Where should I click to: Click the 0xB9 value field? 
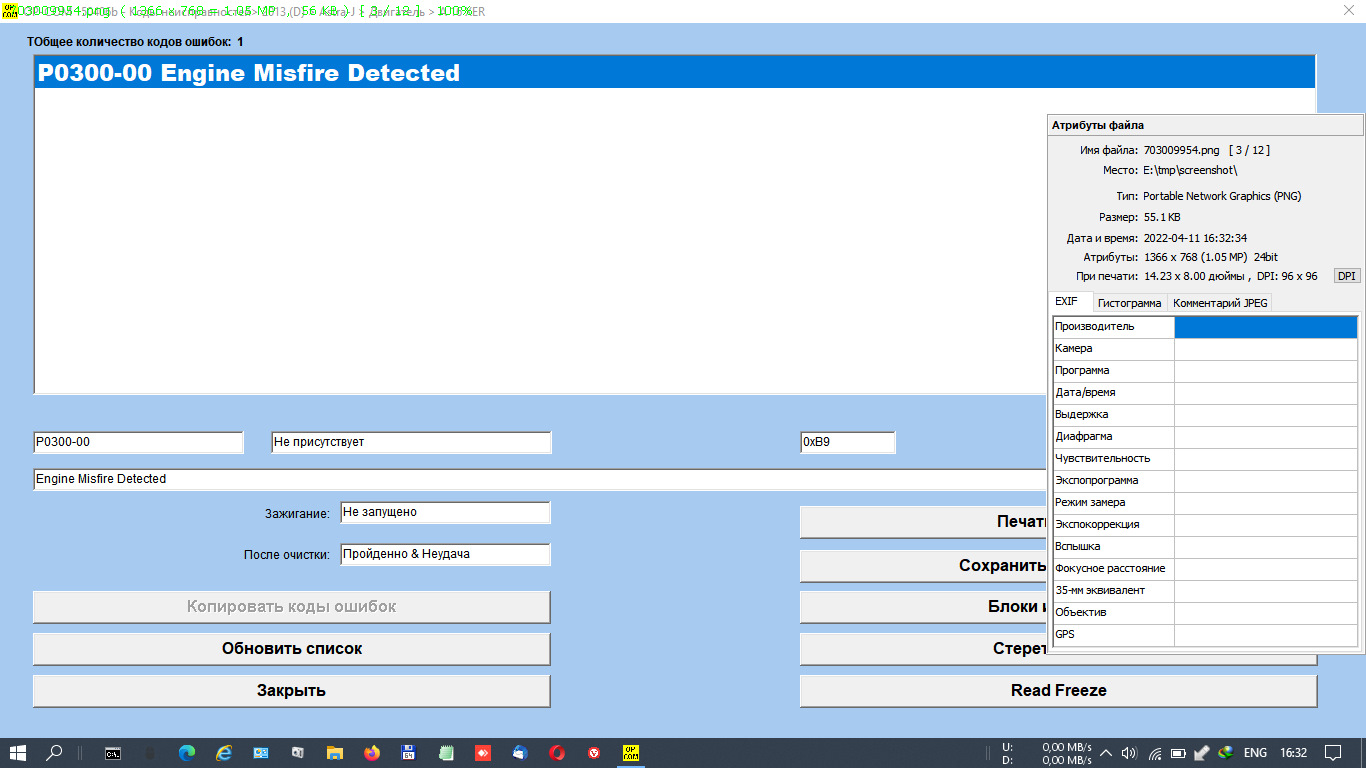point(847,442)
